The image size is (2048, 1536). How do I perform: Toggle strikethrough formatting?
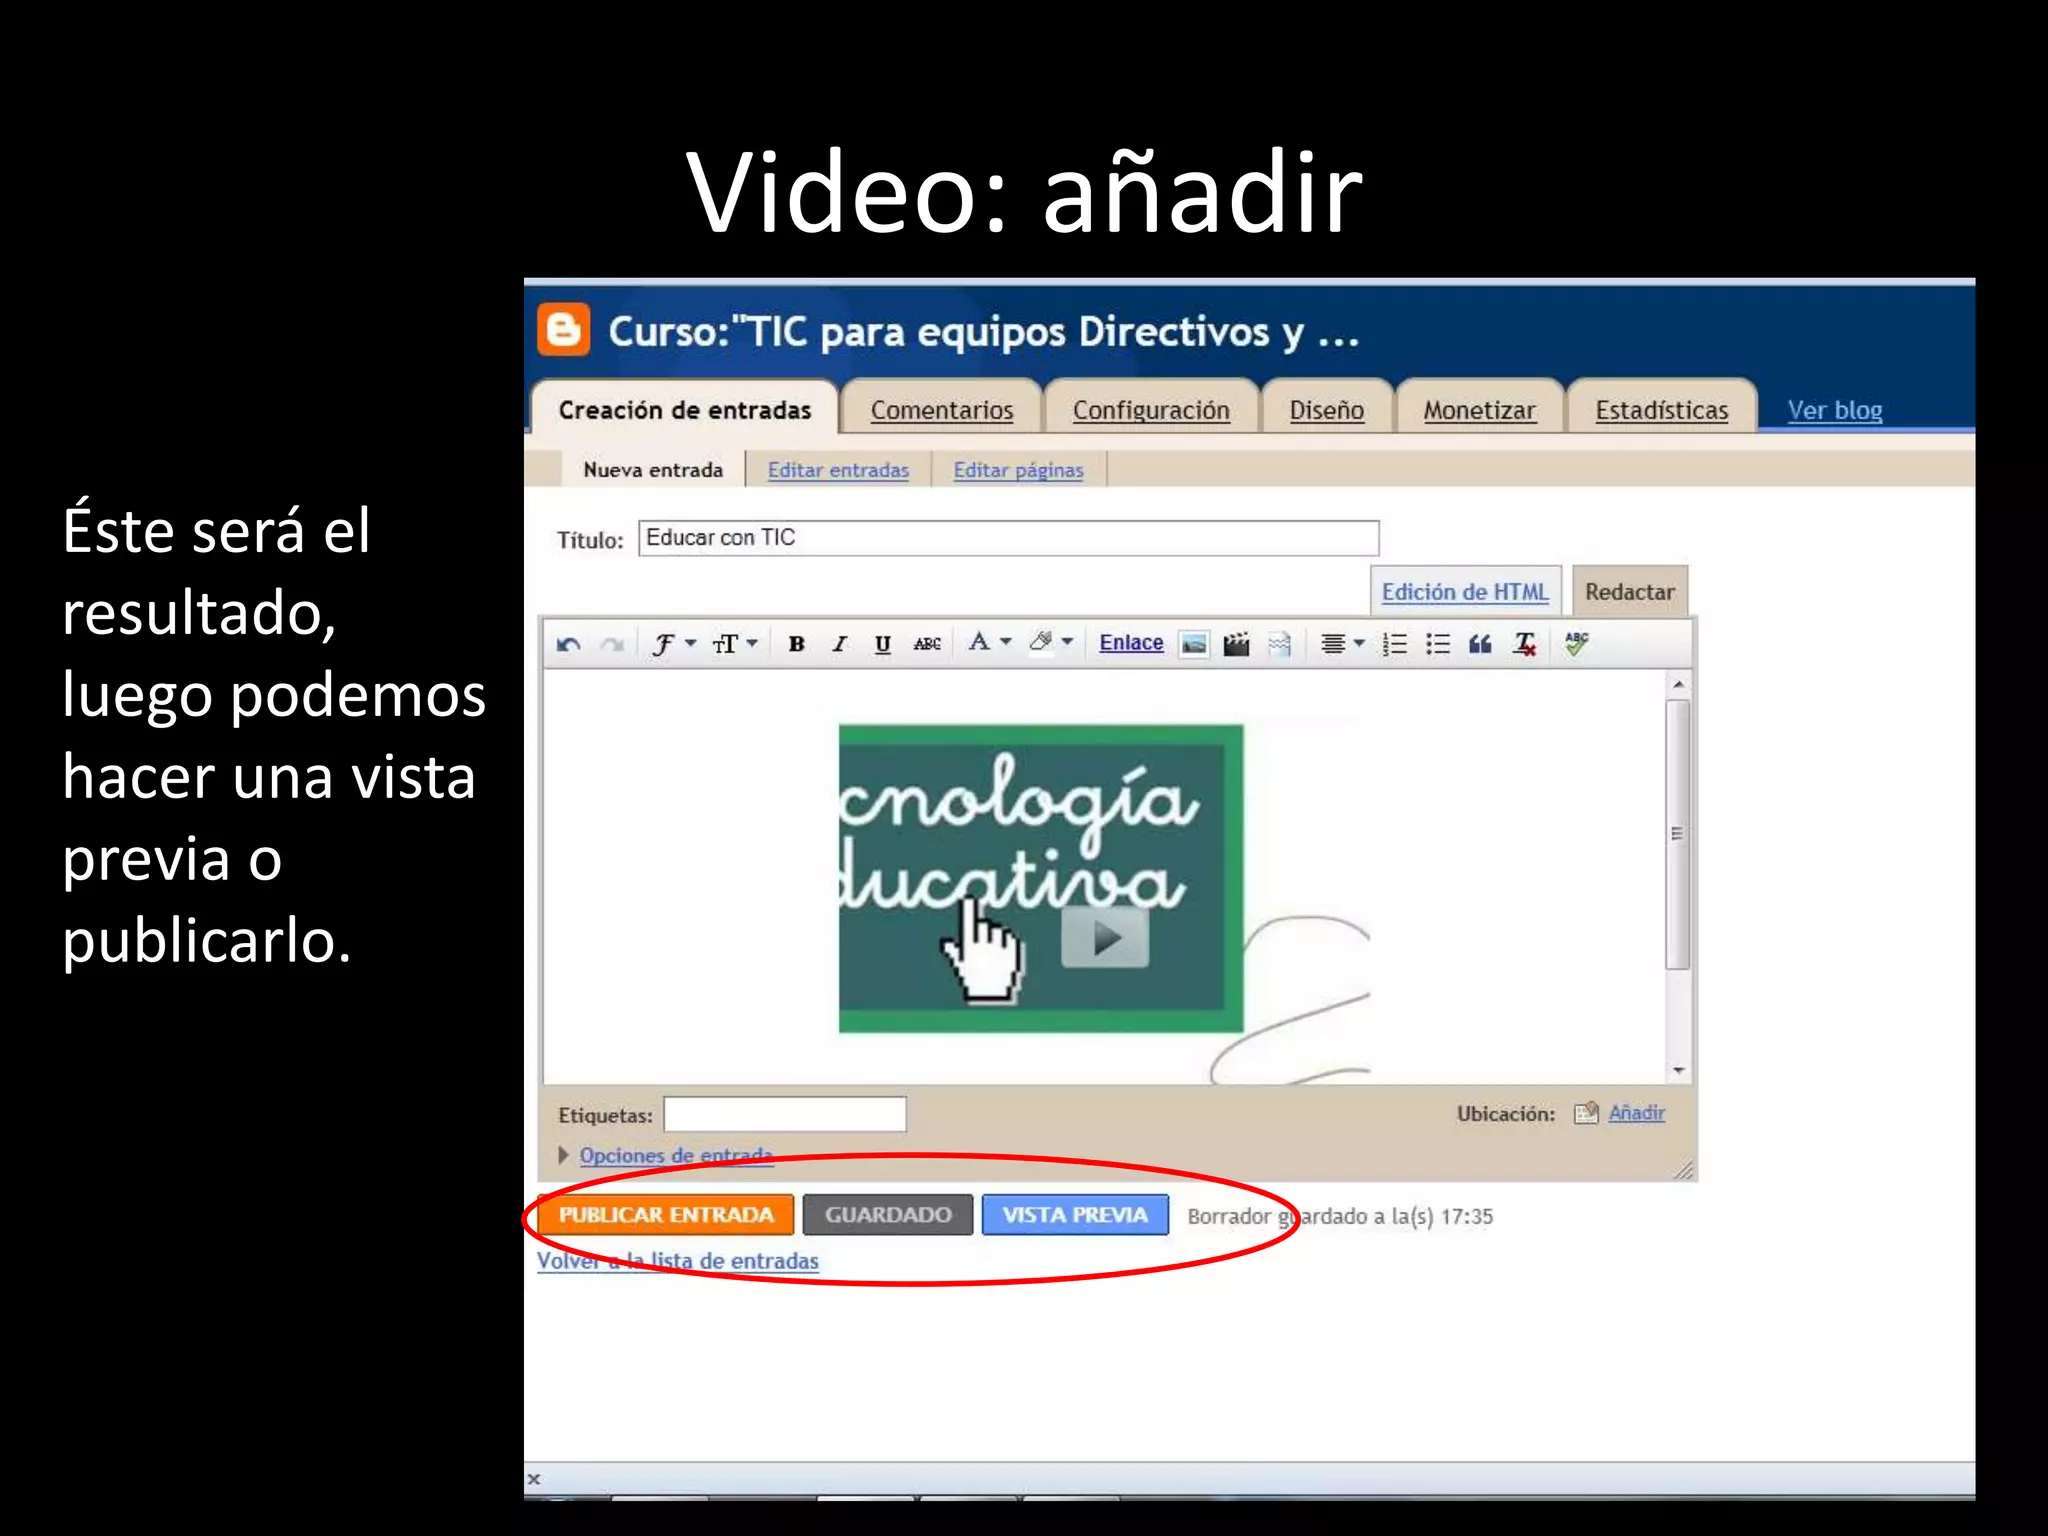[927, 643]
